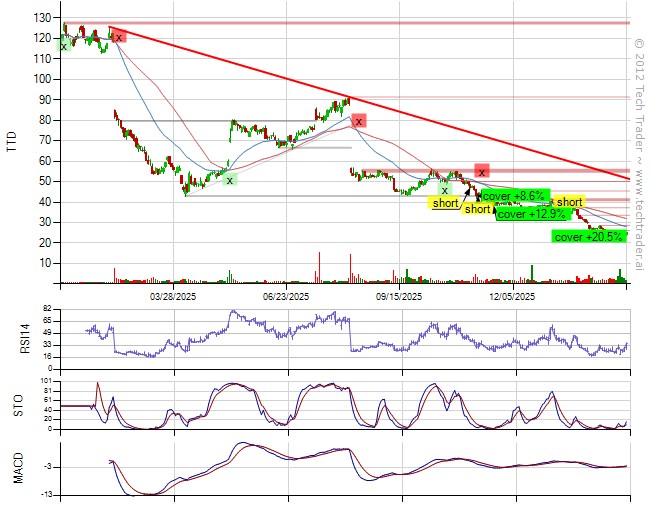Click the cover +12.9% label
This screenshot has height=514, width=657.
[x=533, y=214]
